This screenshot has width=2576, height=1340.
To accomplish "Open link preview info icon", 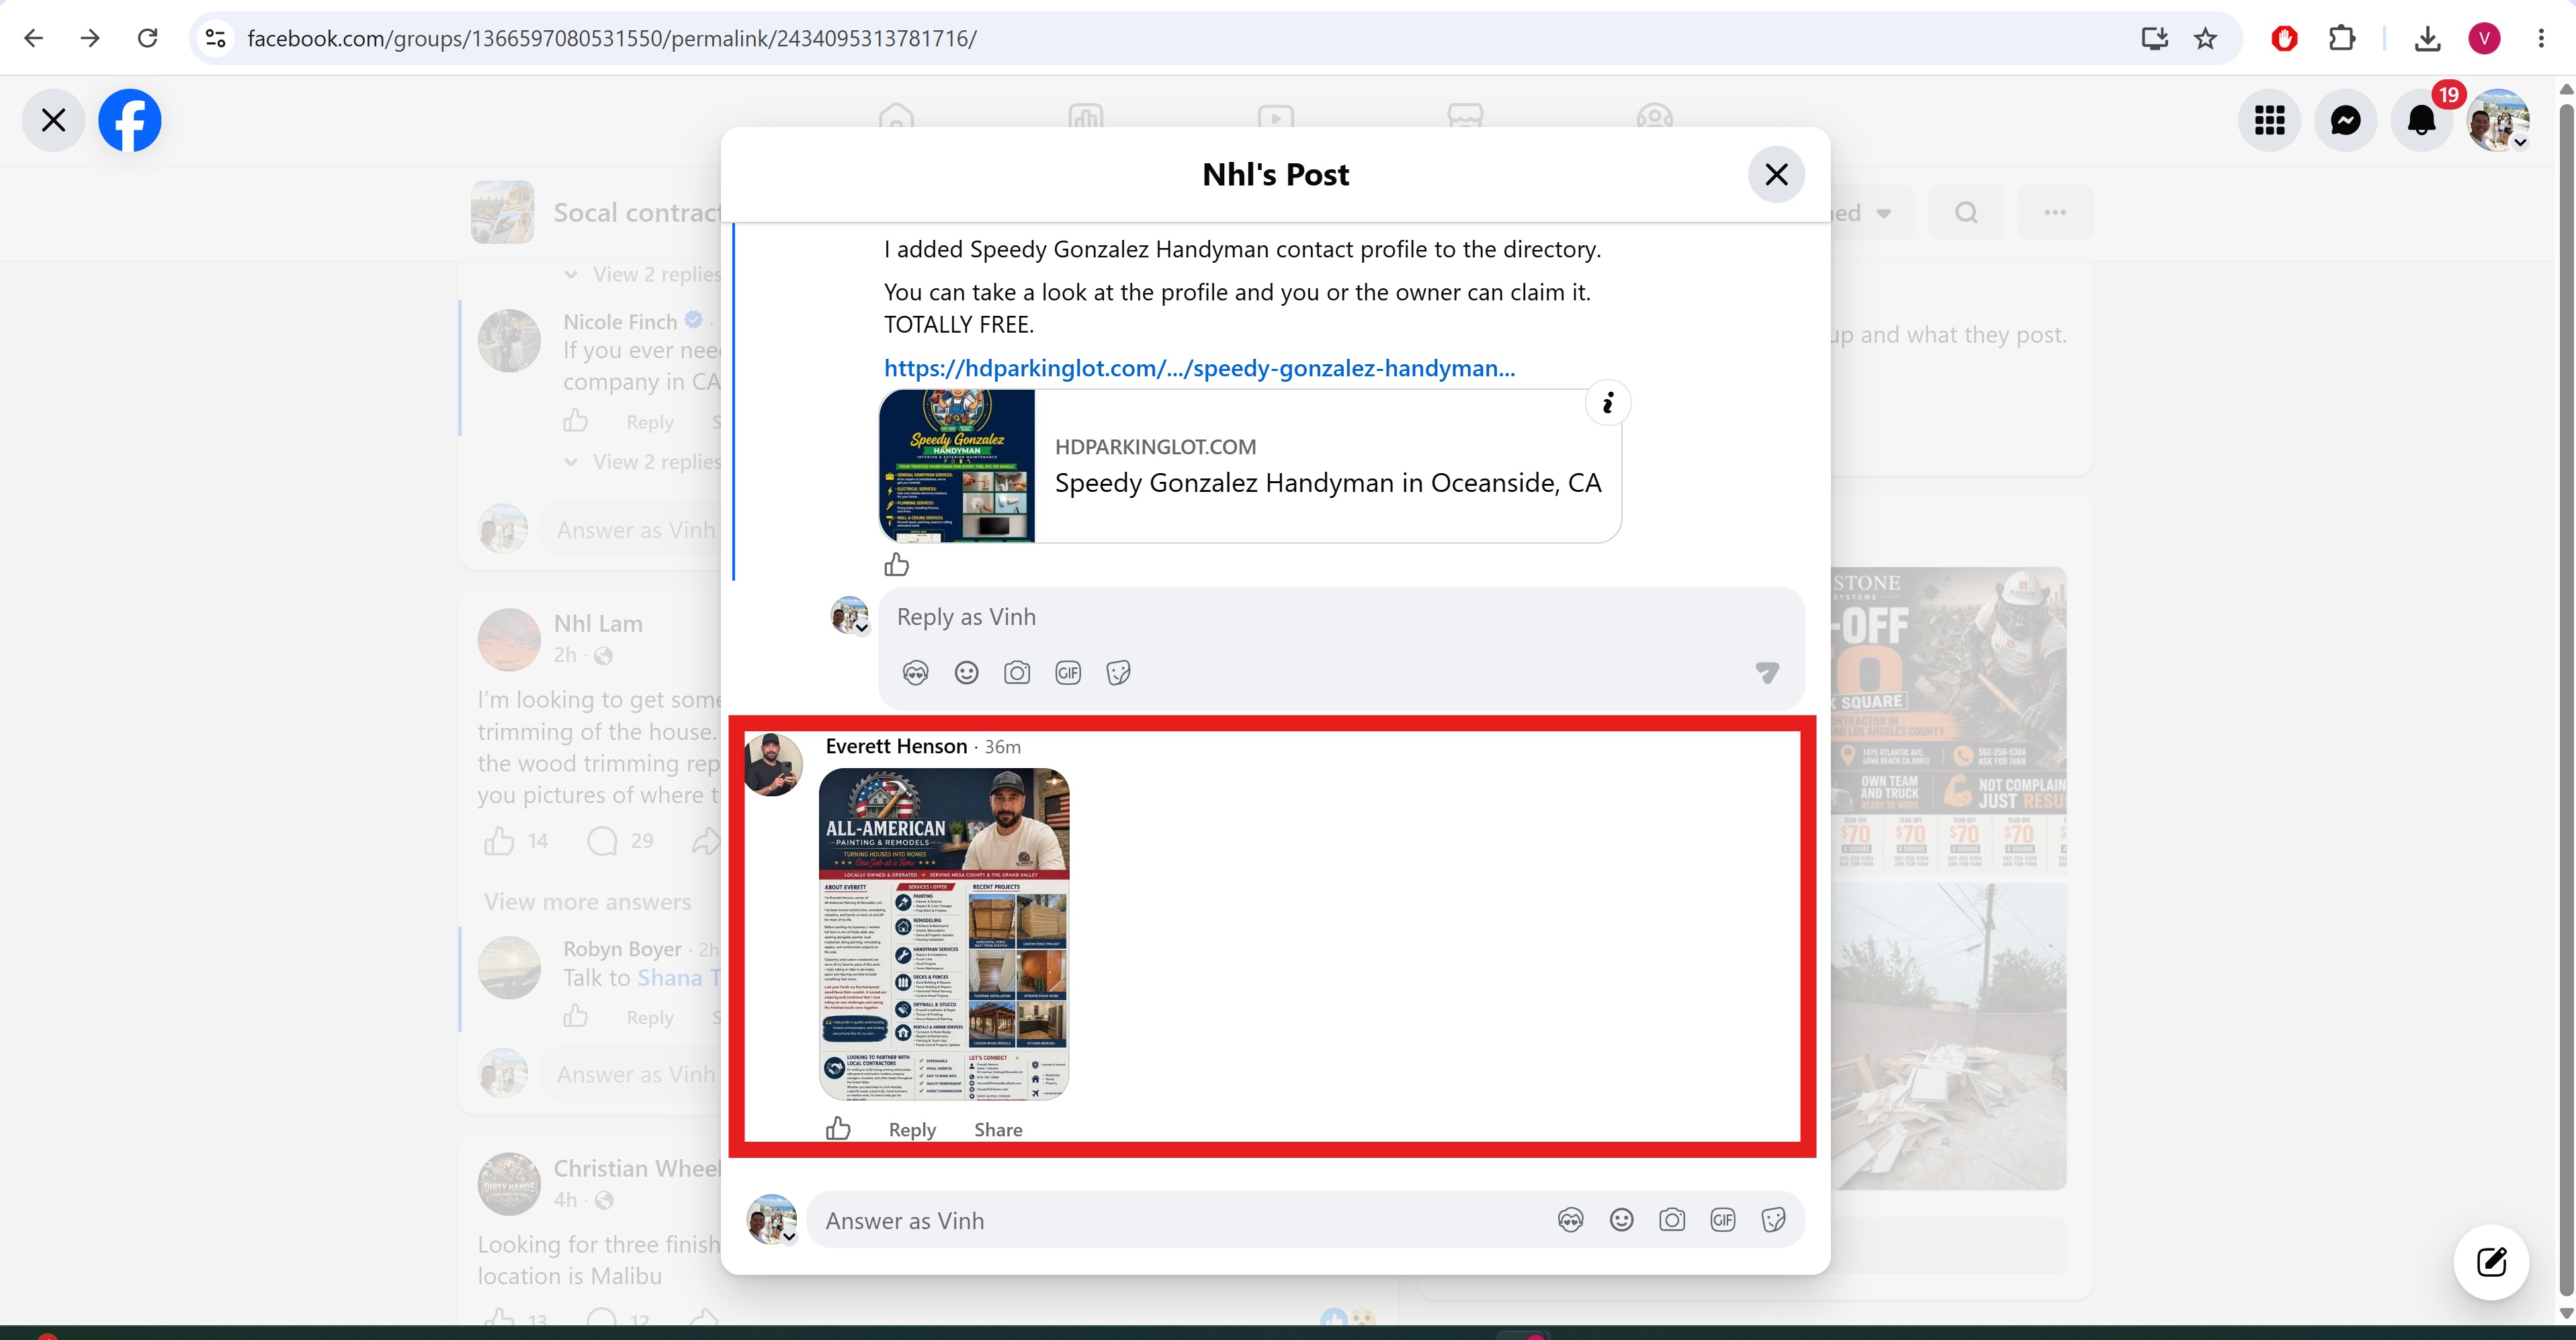I will point(1608,402).
